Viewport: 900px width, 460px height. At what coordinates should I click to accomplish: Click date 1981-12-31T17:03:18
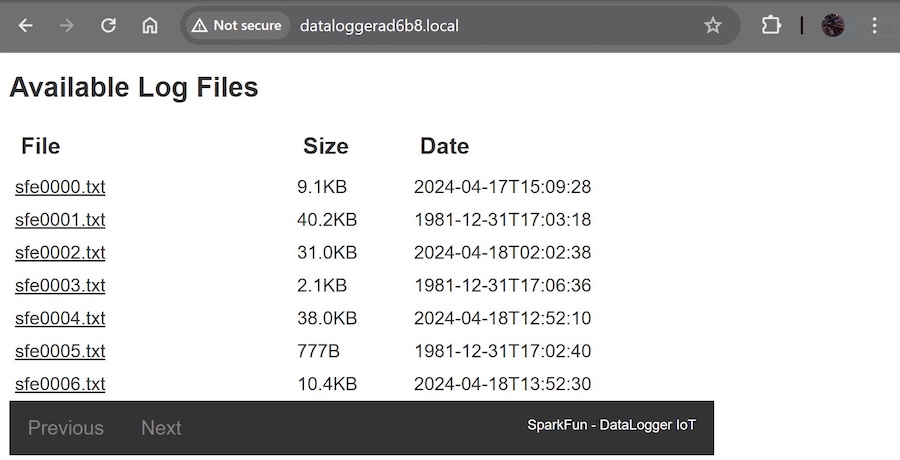(x=502, y=220)
